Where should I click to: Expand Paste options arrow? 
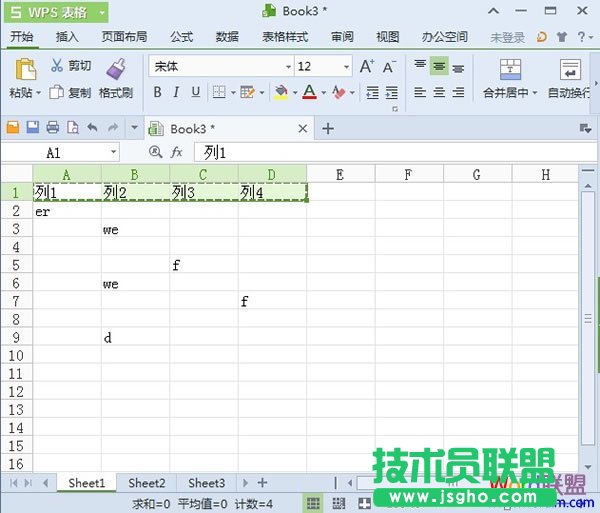(38, 93)
